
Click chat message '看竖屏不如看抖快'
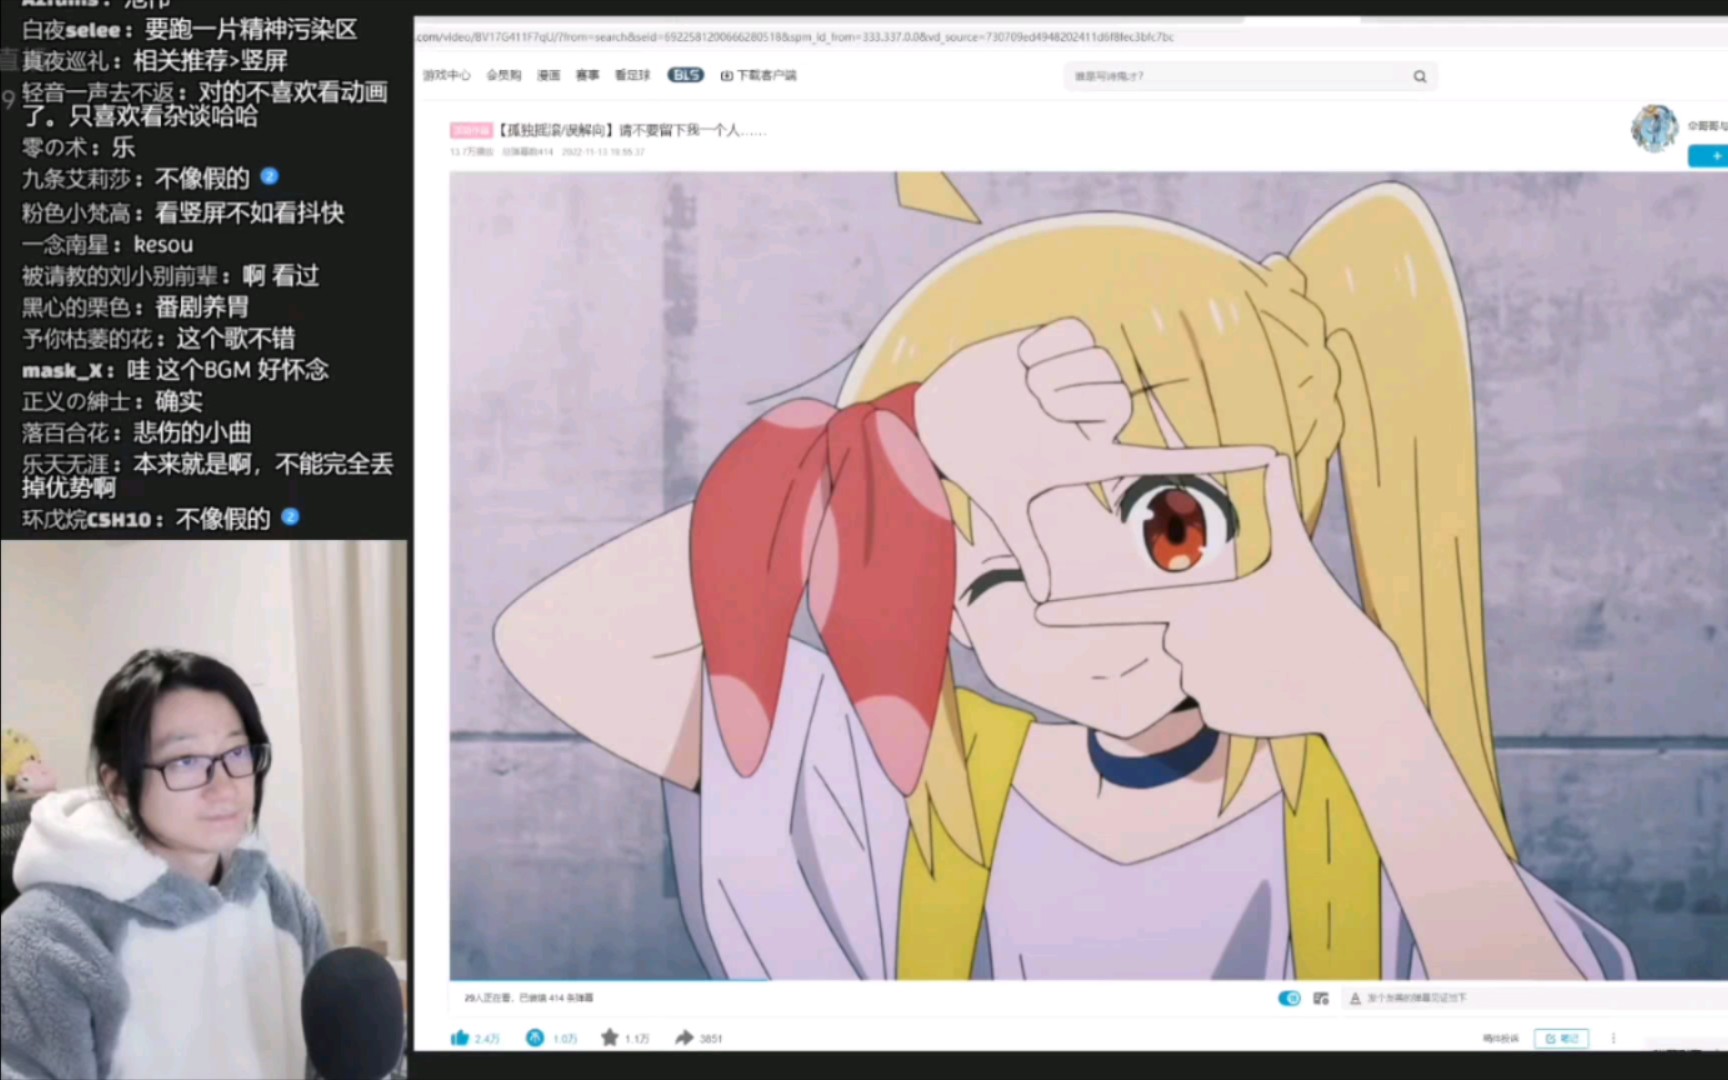pos(249,213)
